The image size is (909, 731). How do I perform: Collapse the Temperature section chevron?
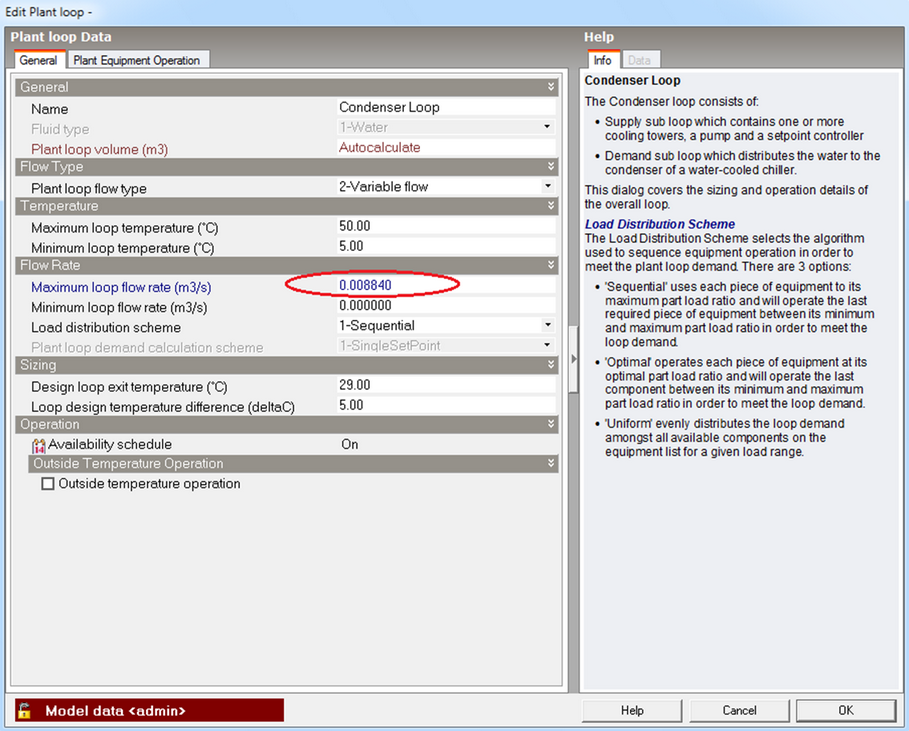(x=550, y=206)
